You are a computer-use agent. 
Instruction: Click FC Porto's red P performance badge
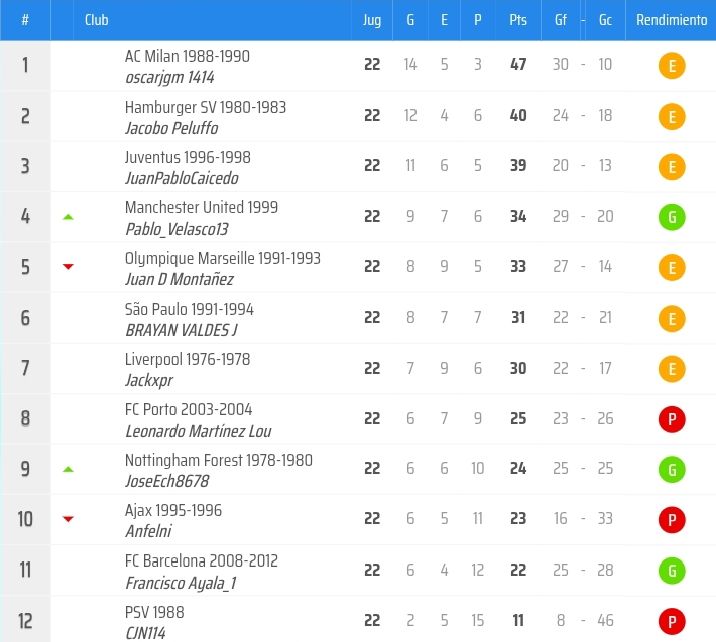coord(671,420)
